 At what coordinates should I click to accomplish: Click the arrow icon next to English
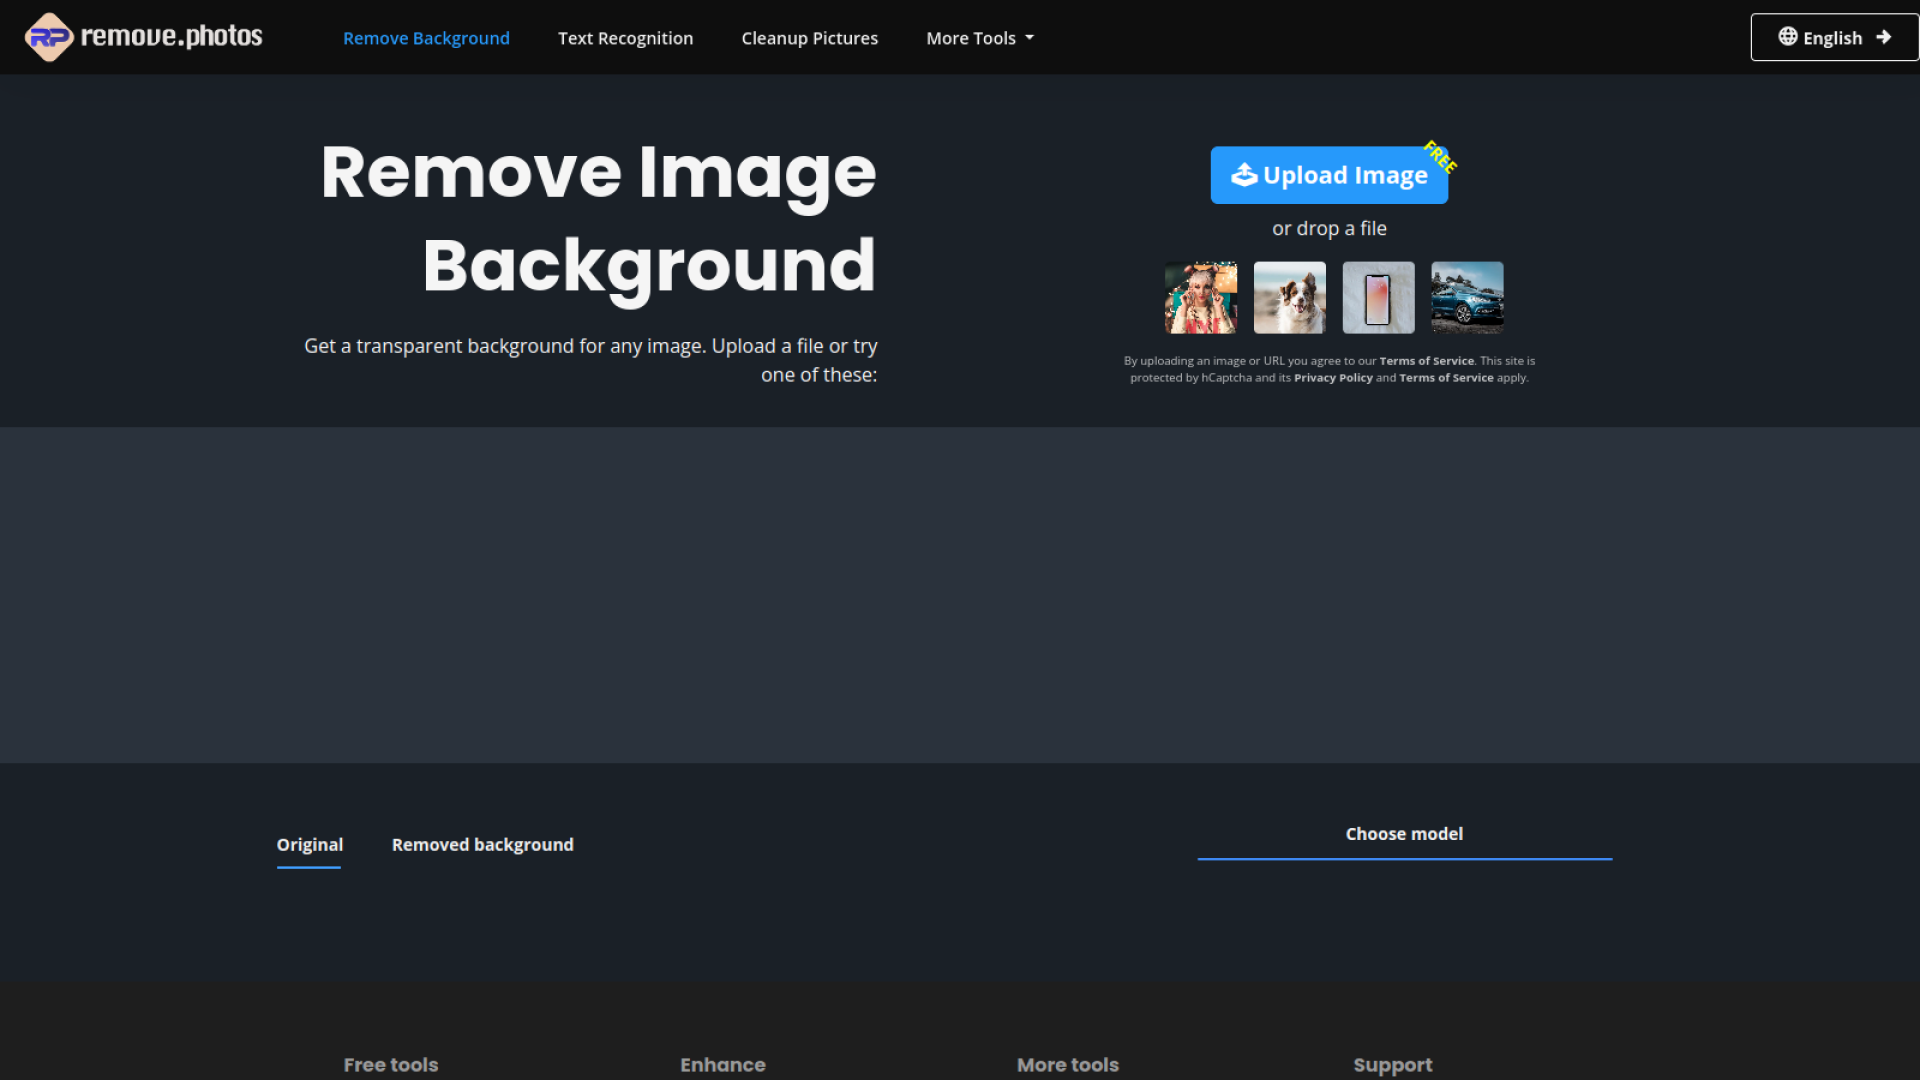[x=1884, y=36]
